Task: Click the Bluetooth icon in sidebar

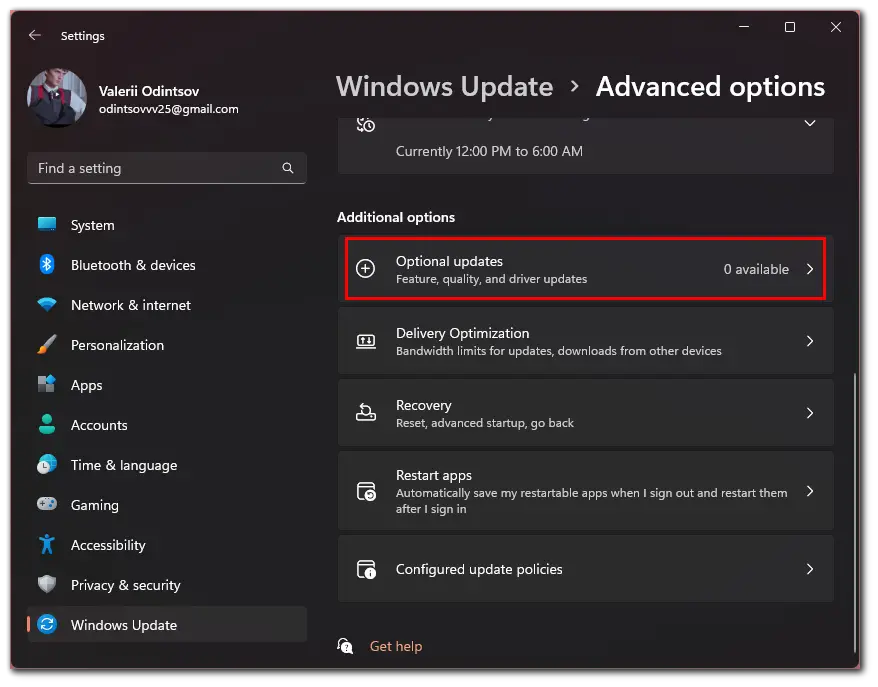Action: pyautogui.click(x=47, y=264)
